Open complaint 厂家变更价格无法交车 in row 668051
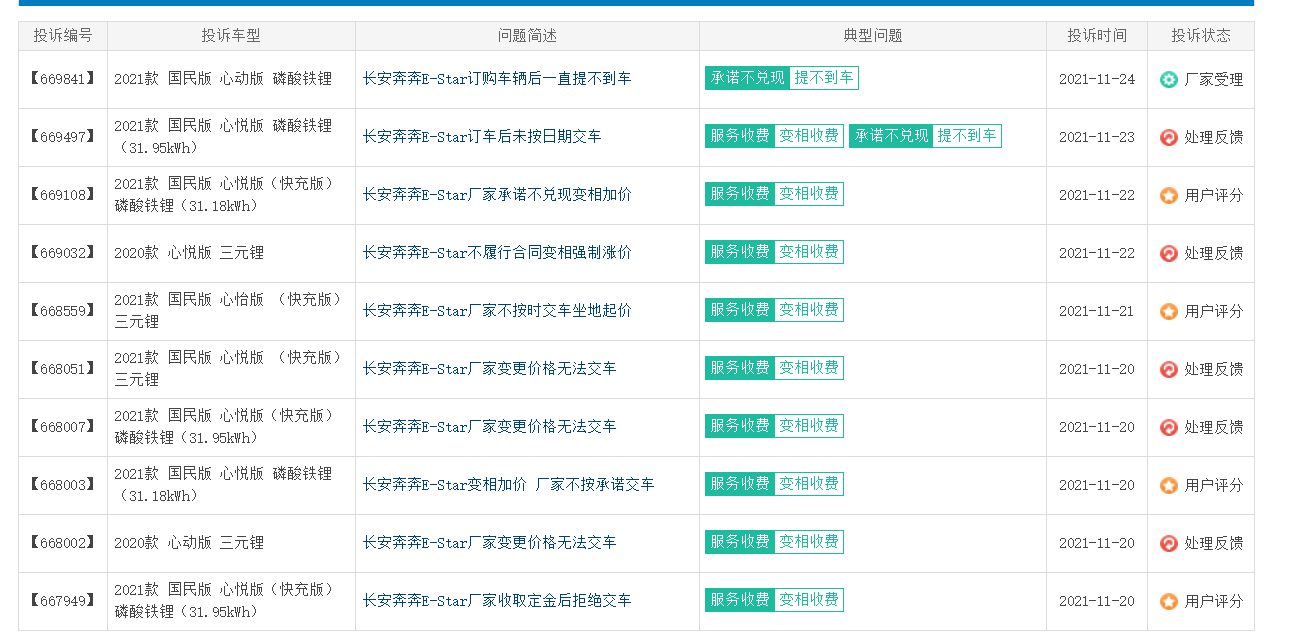This screenshot has width=1295, height=641. tap(489, 369)
